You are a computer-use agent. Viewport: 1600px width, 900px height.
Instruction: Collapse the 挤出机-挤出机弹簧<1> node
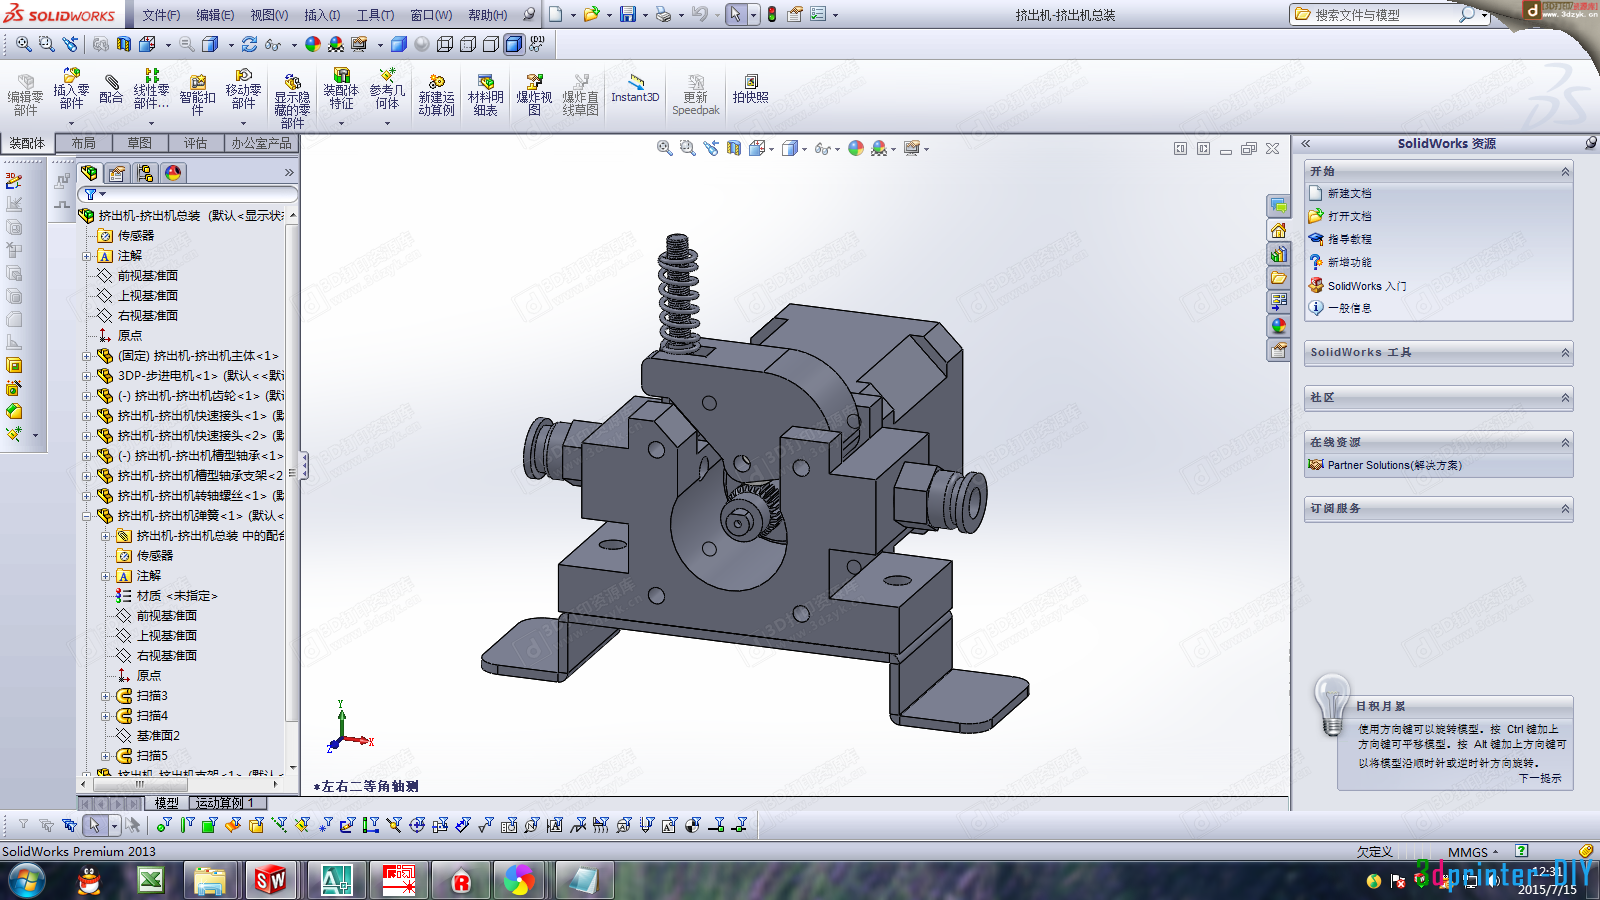(86, 516)
